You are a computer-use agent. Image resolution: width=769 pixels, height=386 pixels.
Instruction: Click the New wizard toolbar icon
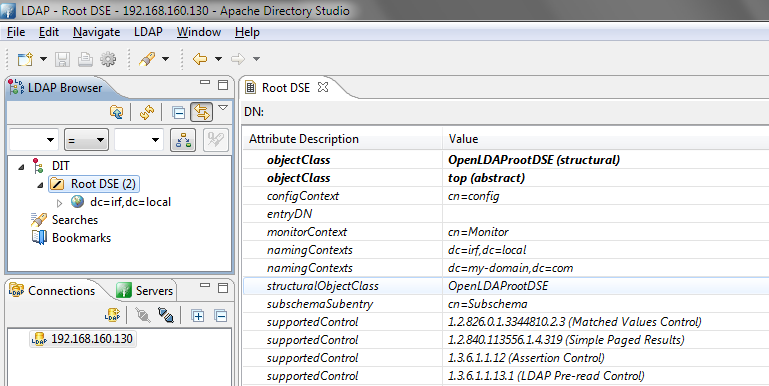[25, 59]
